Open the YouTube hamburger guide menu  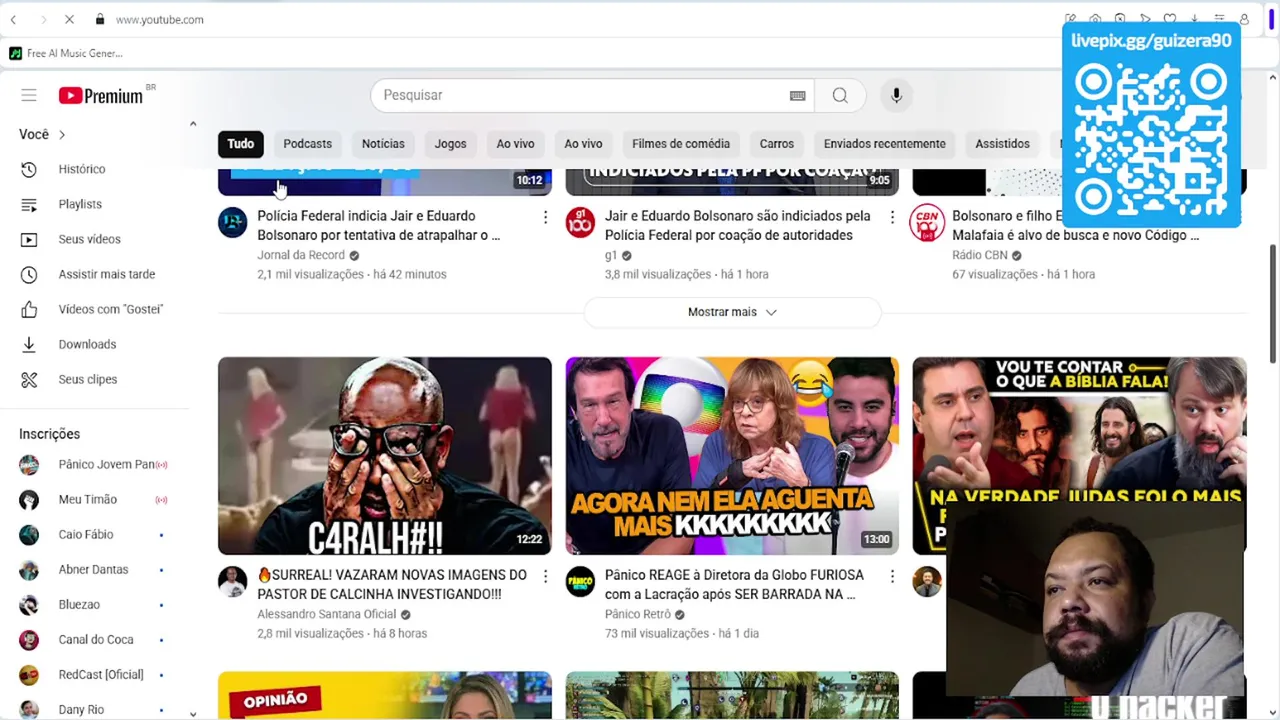point(29,95)
